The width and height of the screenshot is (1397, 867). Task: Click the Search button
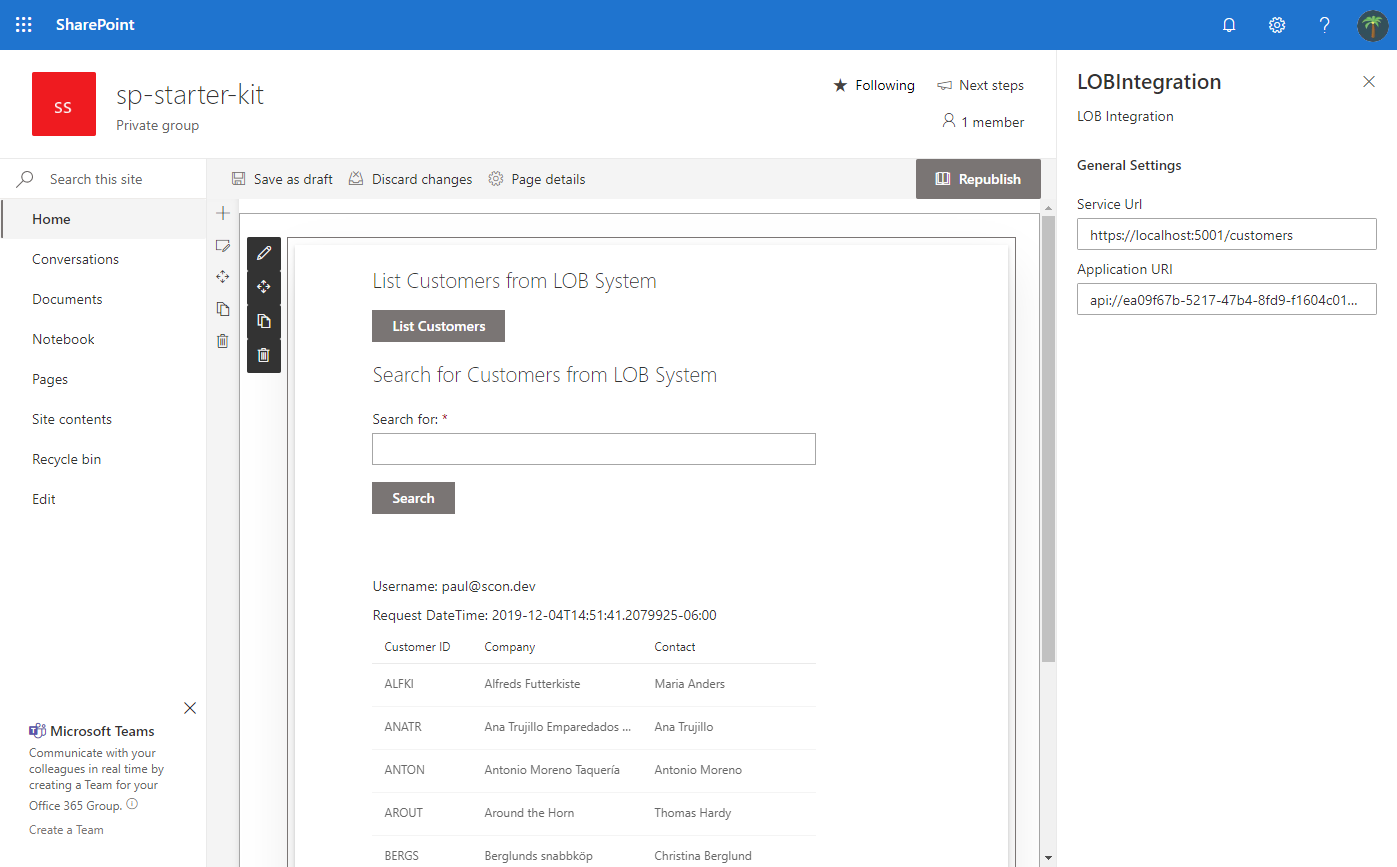point(413,498)
